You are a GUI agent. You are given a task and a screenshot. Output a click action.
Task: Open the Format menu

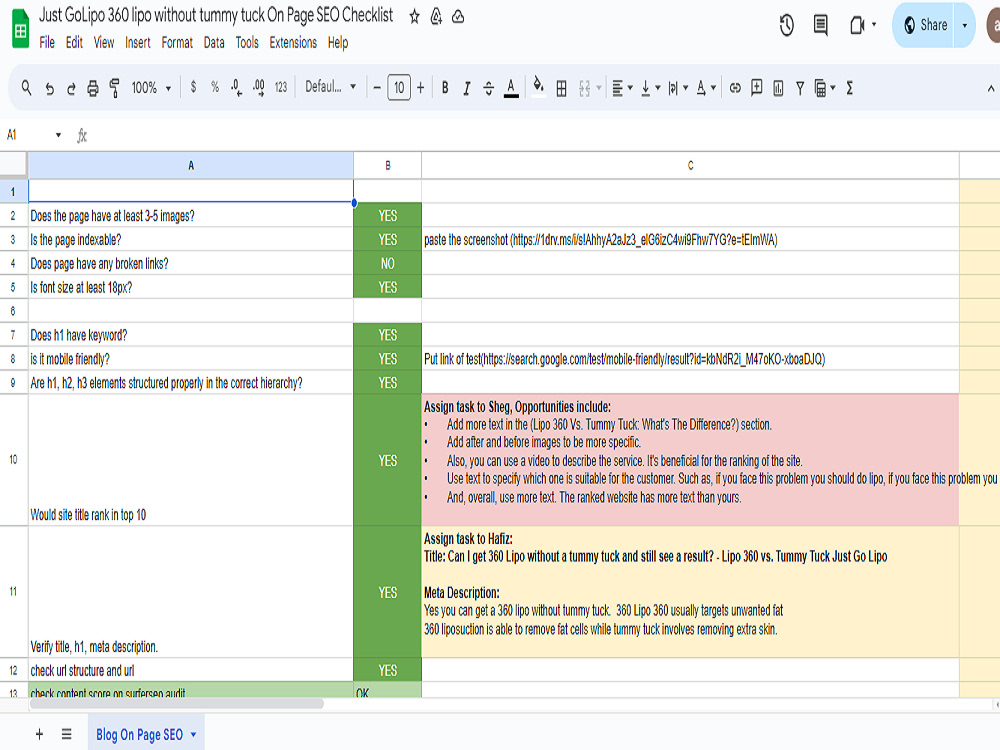pyautogui.click(x=177, y=43)
